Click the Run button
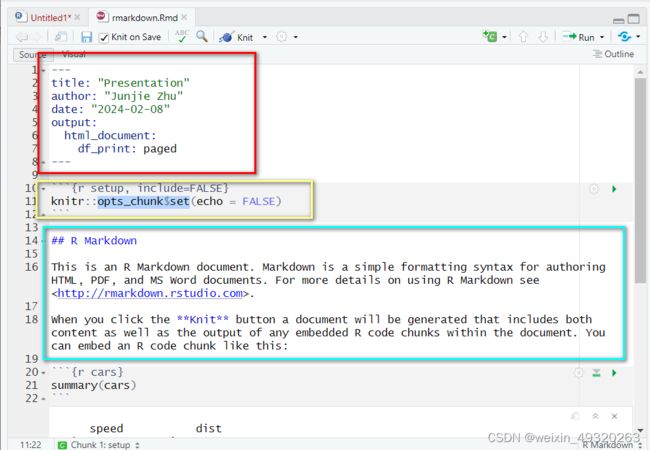The width and height of the screenshot is (650, 450). click(579, 37)
